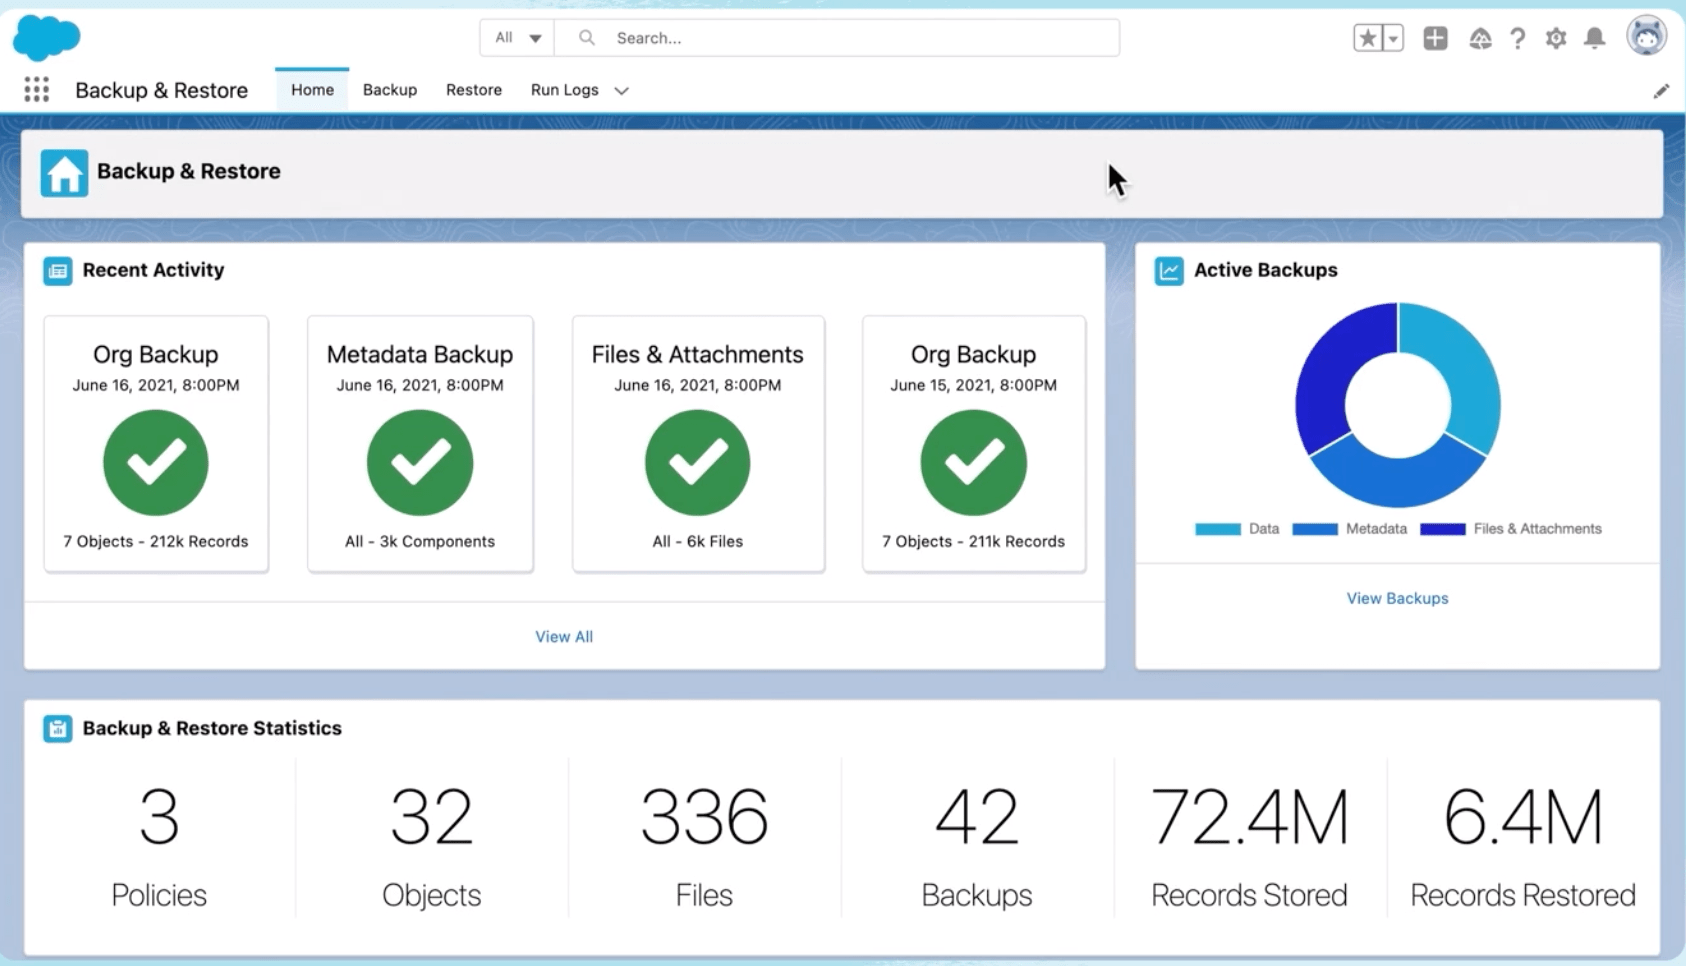The image size is (1686, 966).
Task: Open the App Launcher grid
Action: tap(37, 90)
